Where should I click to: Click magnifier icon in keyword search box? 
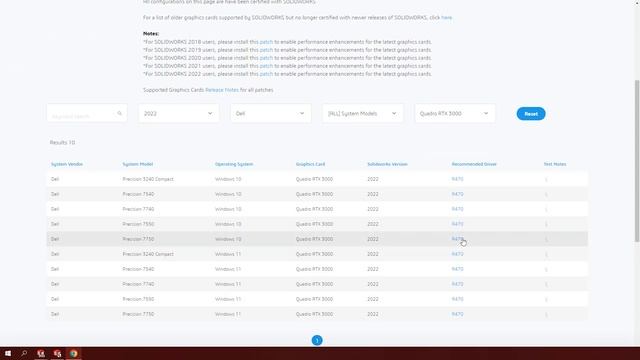pos(120,113)
